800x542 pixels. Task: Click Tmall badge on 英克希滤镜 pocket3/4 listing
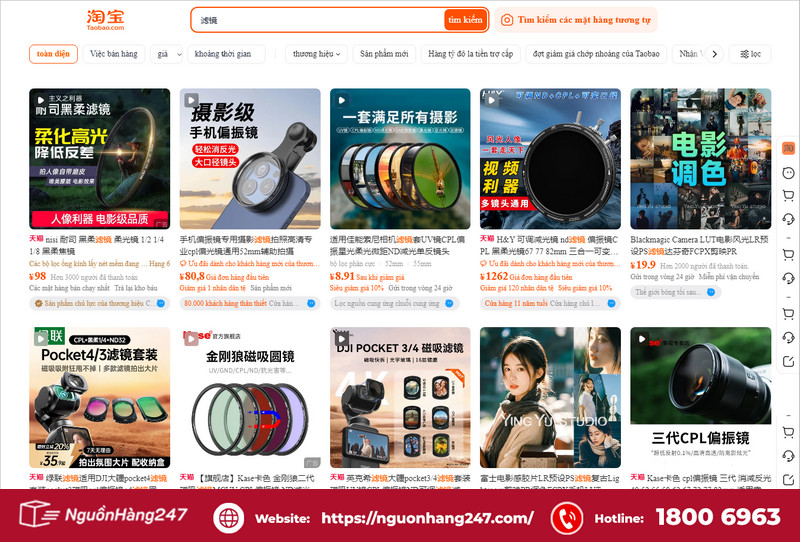point(337,477)
